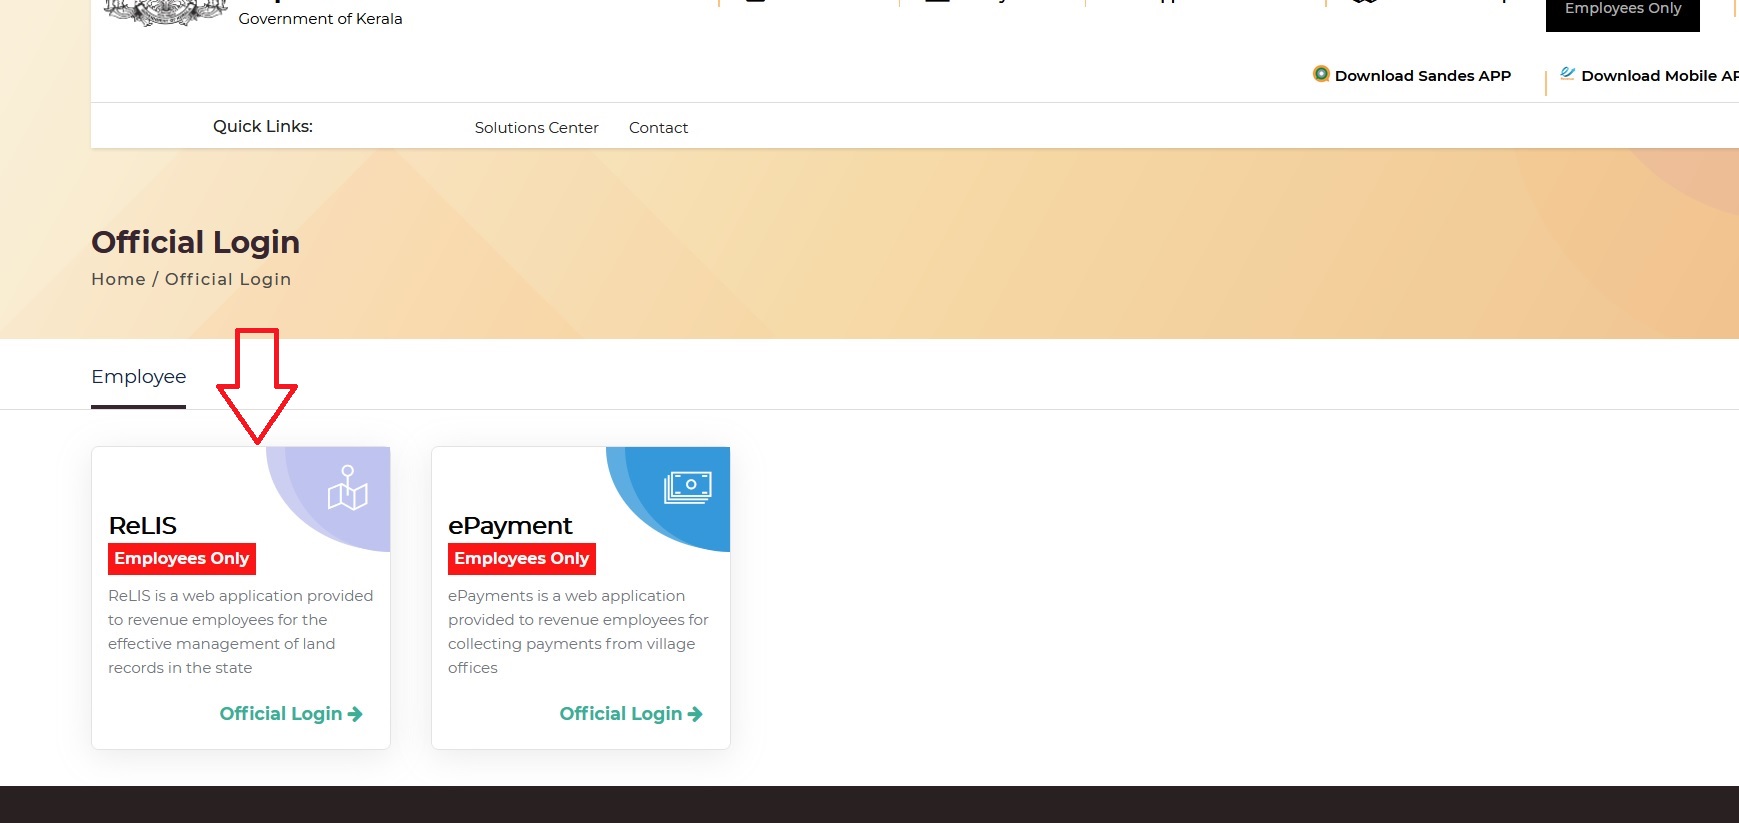Click the Official Login breadcrumb item

point(228,280)
